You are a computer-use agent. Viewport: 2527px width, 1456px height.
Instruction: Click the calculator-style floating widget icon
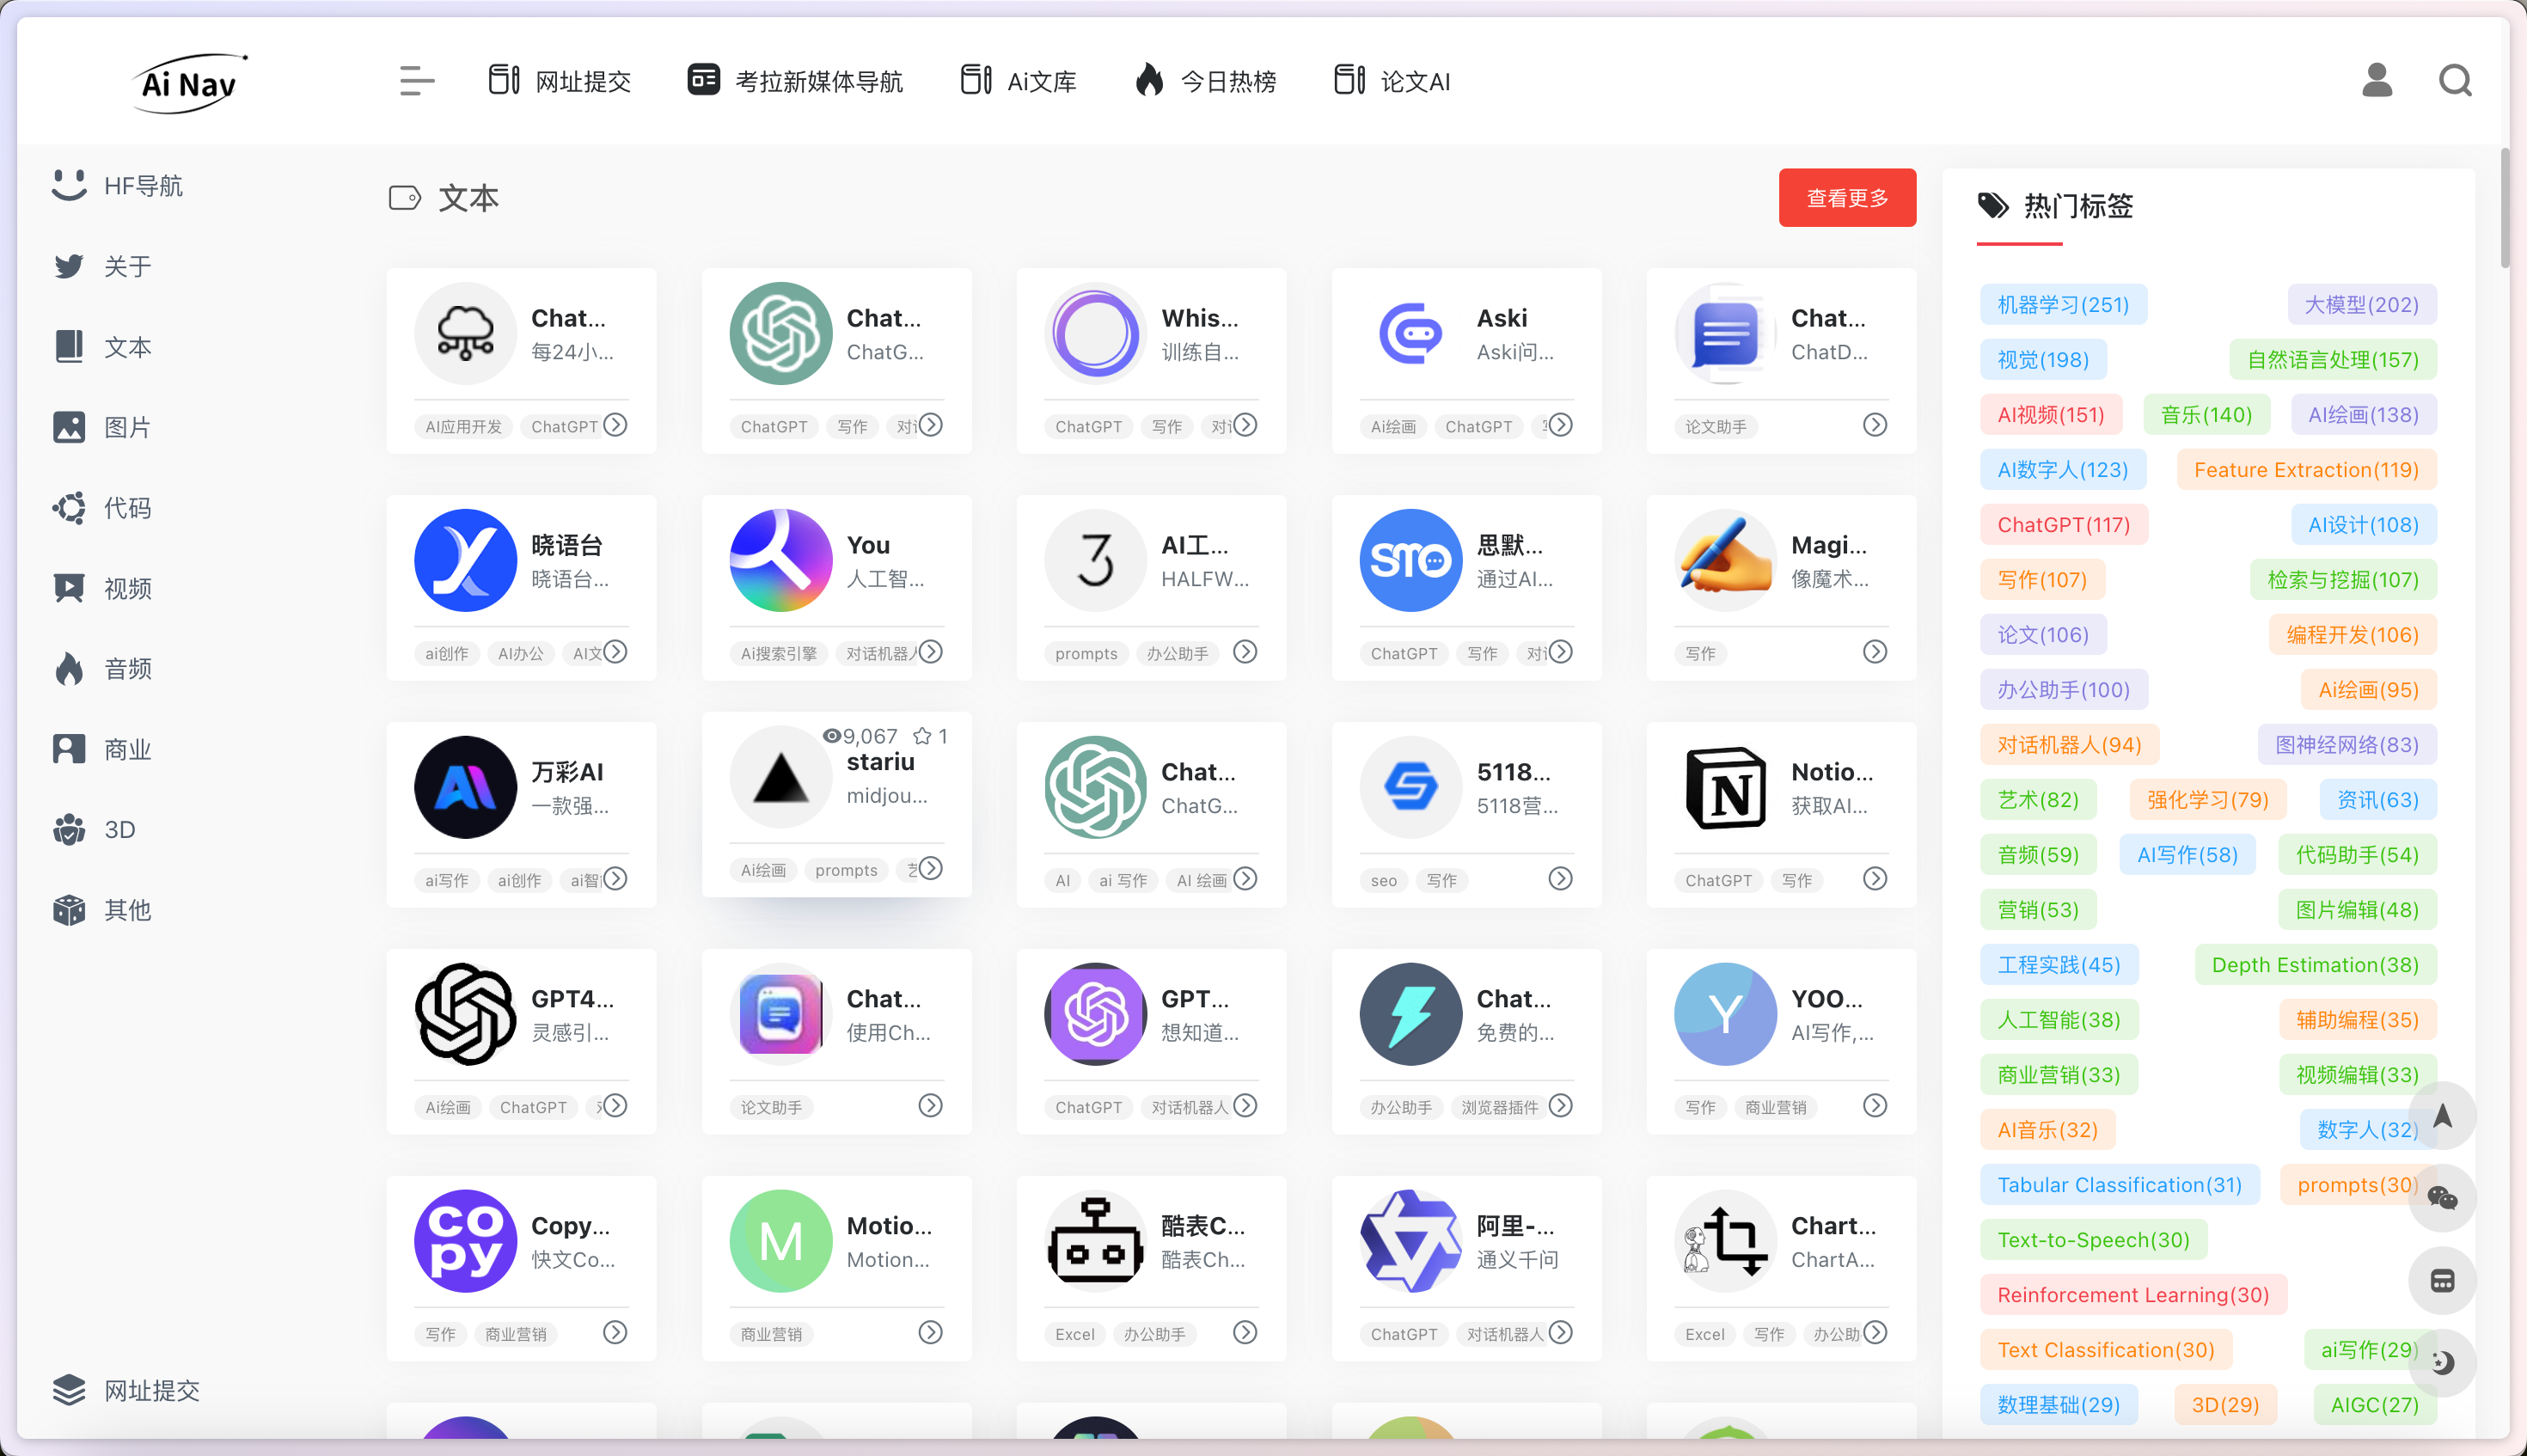coord(2442,1280)
